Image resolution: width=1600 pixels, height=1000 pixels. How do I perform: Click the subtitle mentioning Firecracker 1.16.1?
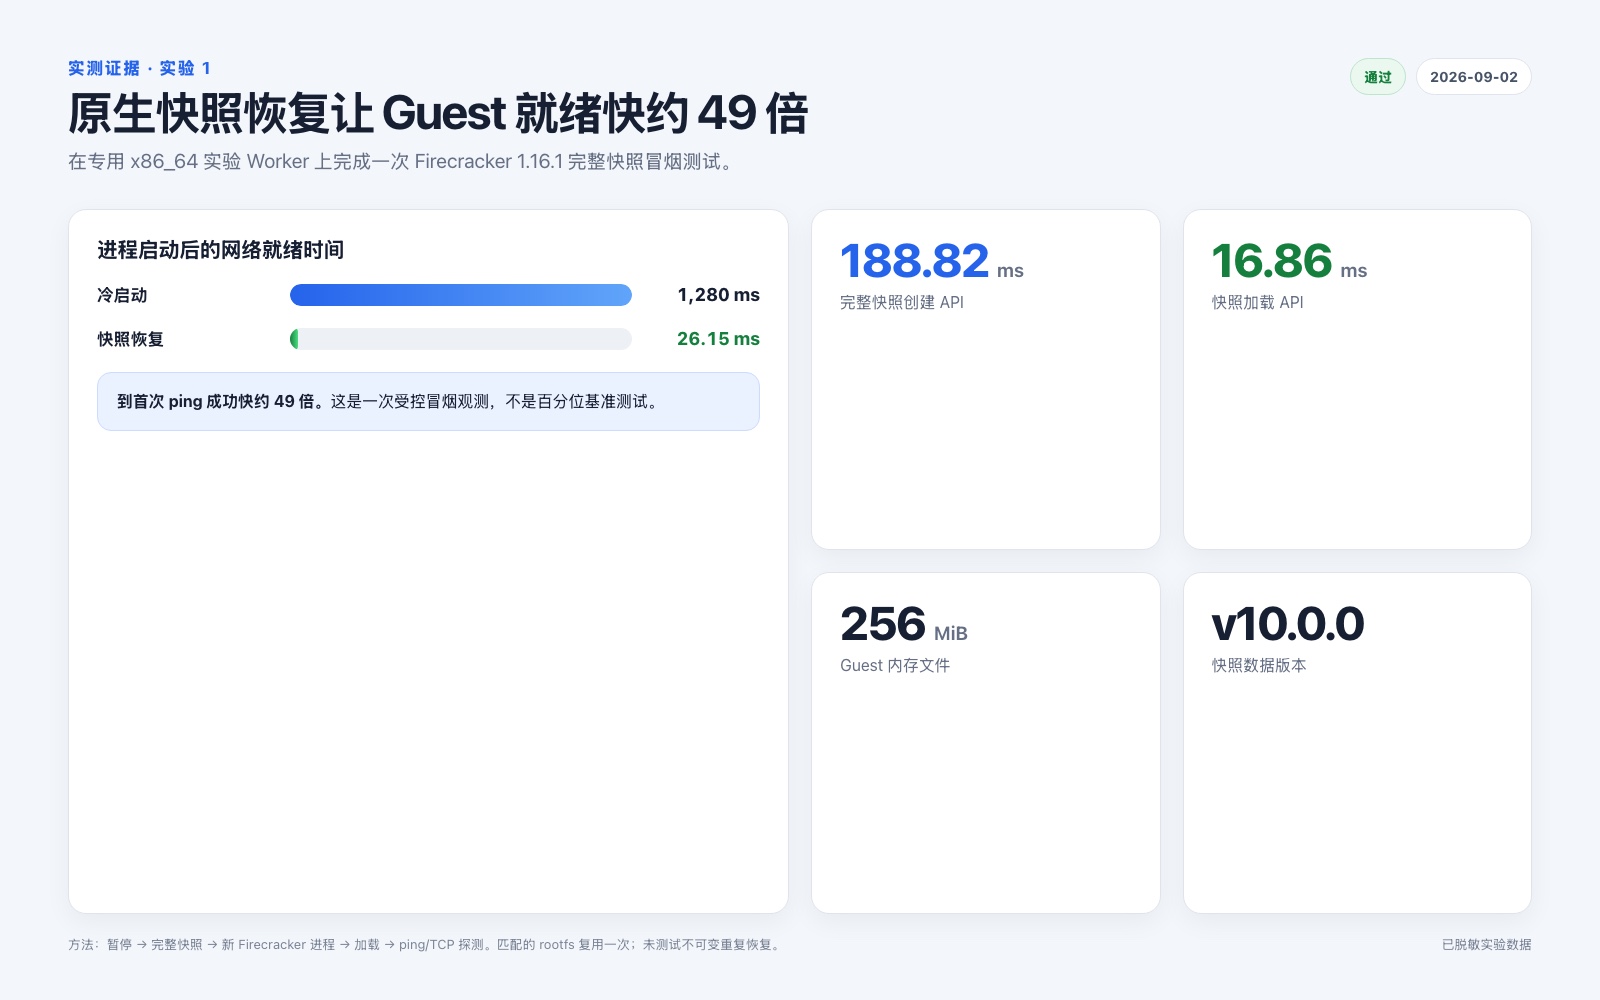click(402, 161)
